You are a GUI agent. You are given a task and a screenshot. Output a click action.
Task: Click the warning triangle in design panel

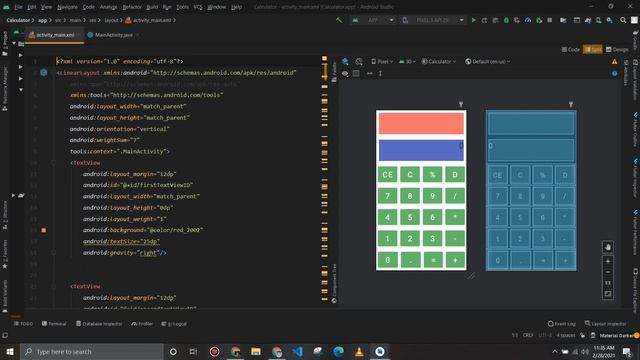[x=614, y=62]
